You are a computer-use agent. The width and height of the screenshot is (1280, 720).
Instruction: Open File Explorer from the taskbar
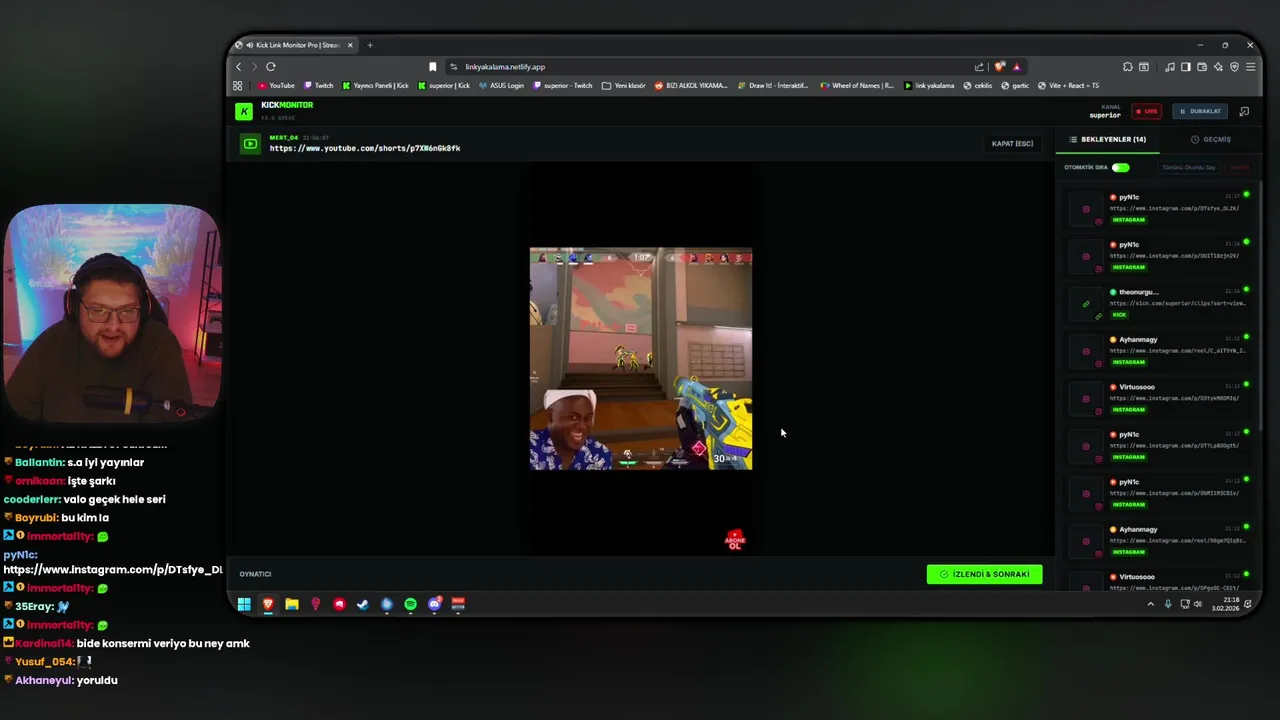[292, 604]
